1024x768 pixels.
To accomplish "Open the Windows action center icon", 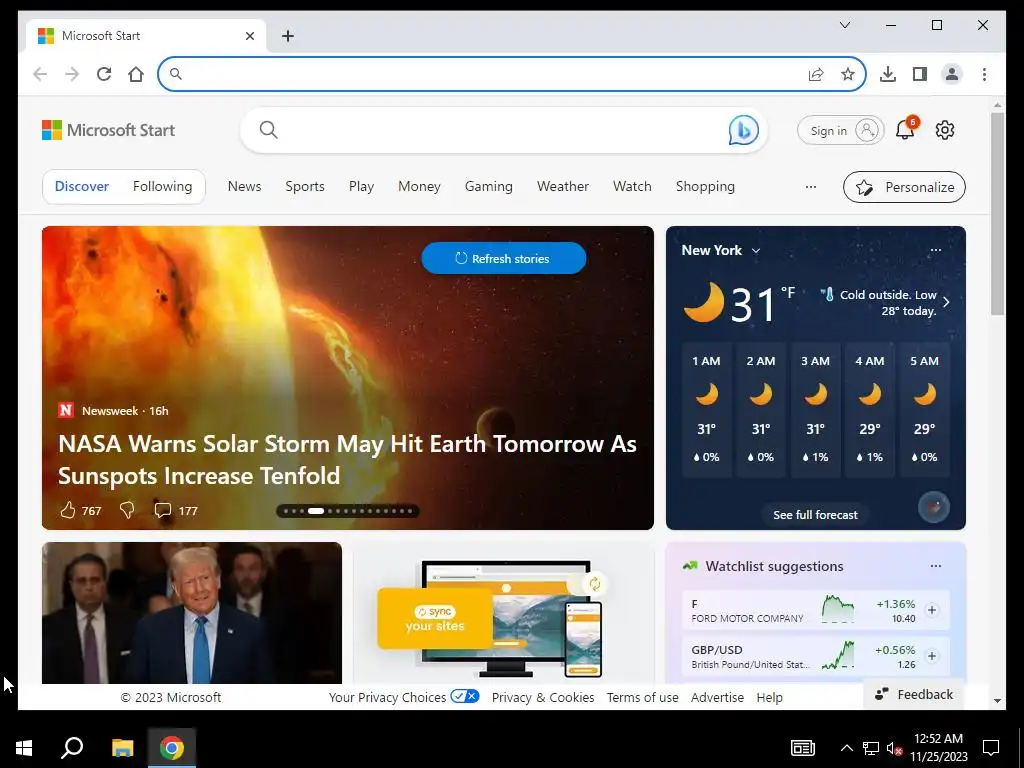I will (991, 748).
